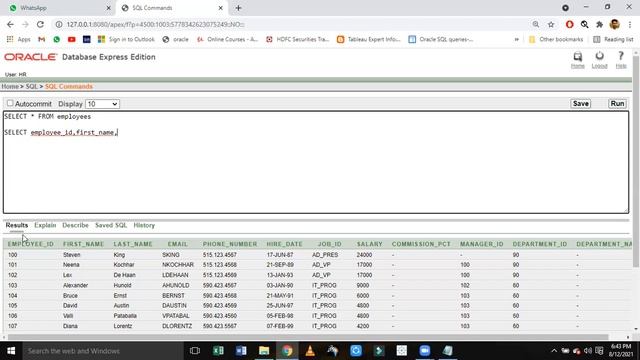Open the Other bookmarks folder
Image resolution: width=640 pixels, height=360 pixels.
[x=556, y=39]
